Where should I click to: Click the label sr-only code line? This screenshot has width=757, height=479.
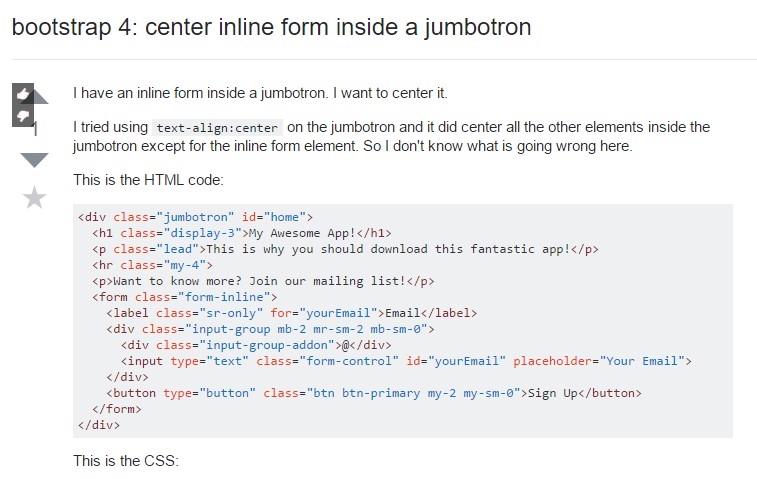coord(292,313)
